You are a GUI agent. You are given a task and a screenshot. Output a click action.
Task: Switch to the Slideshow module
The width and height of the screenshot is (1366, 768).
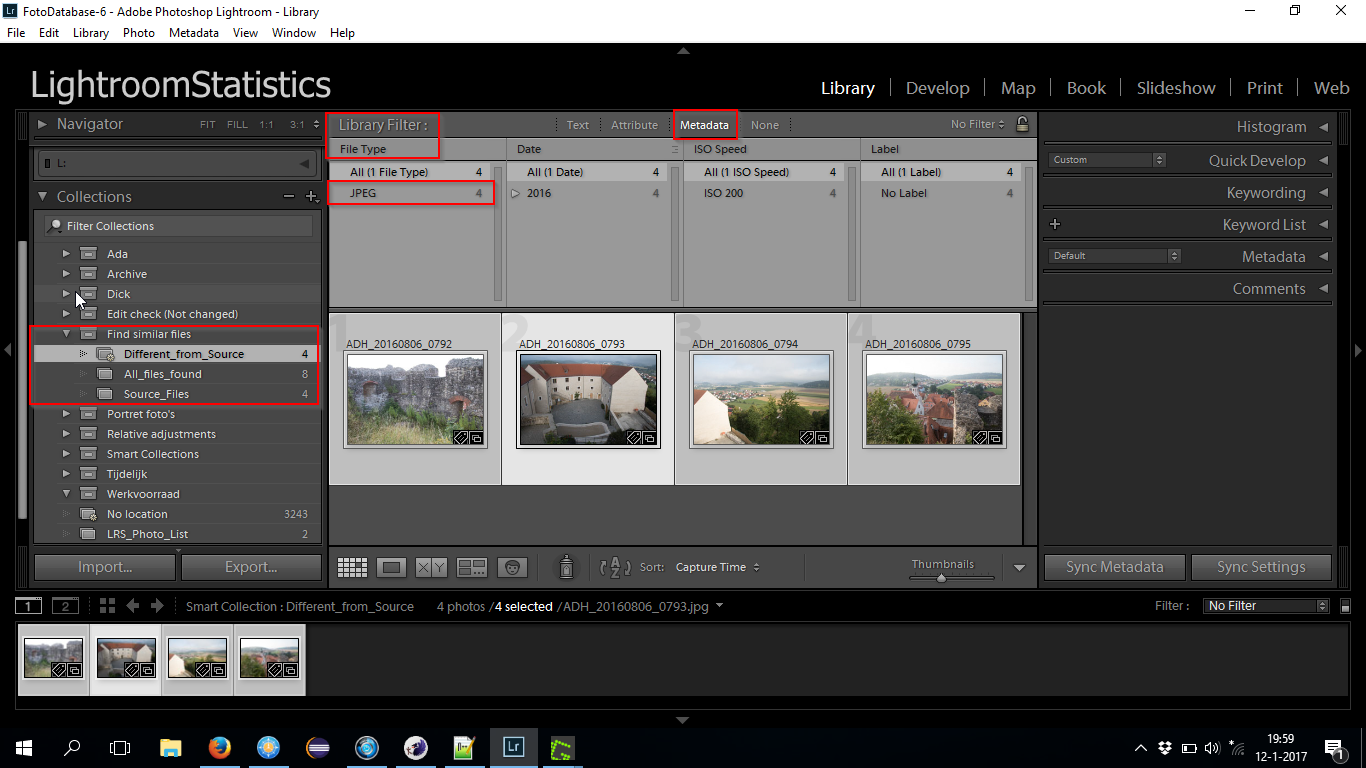(x=1176, y=88)
